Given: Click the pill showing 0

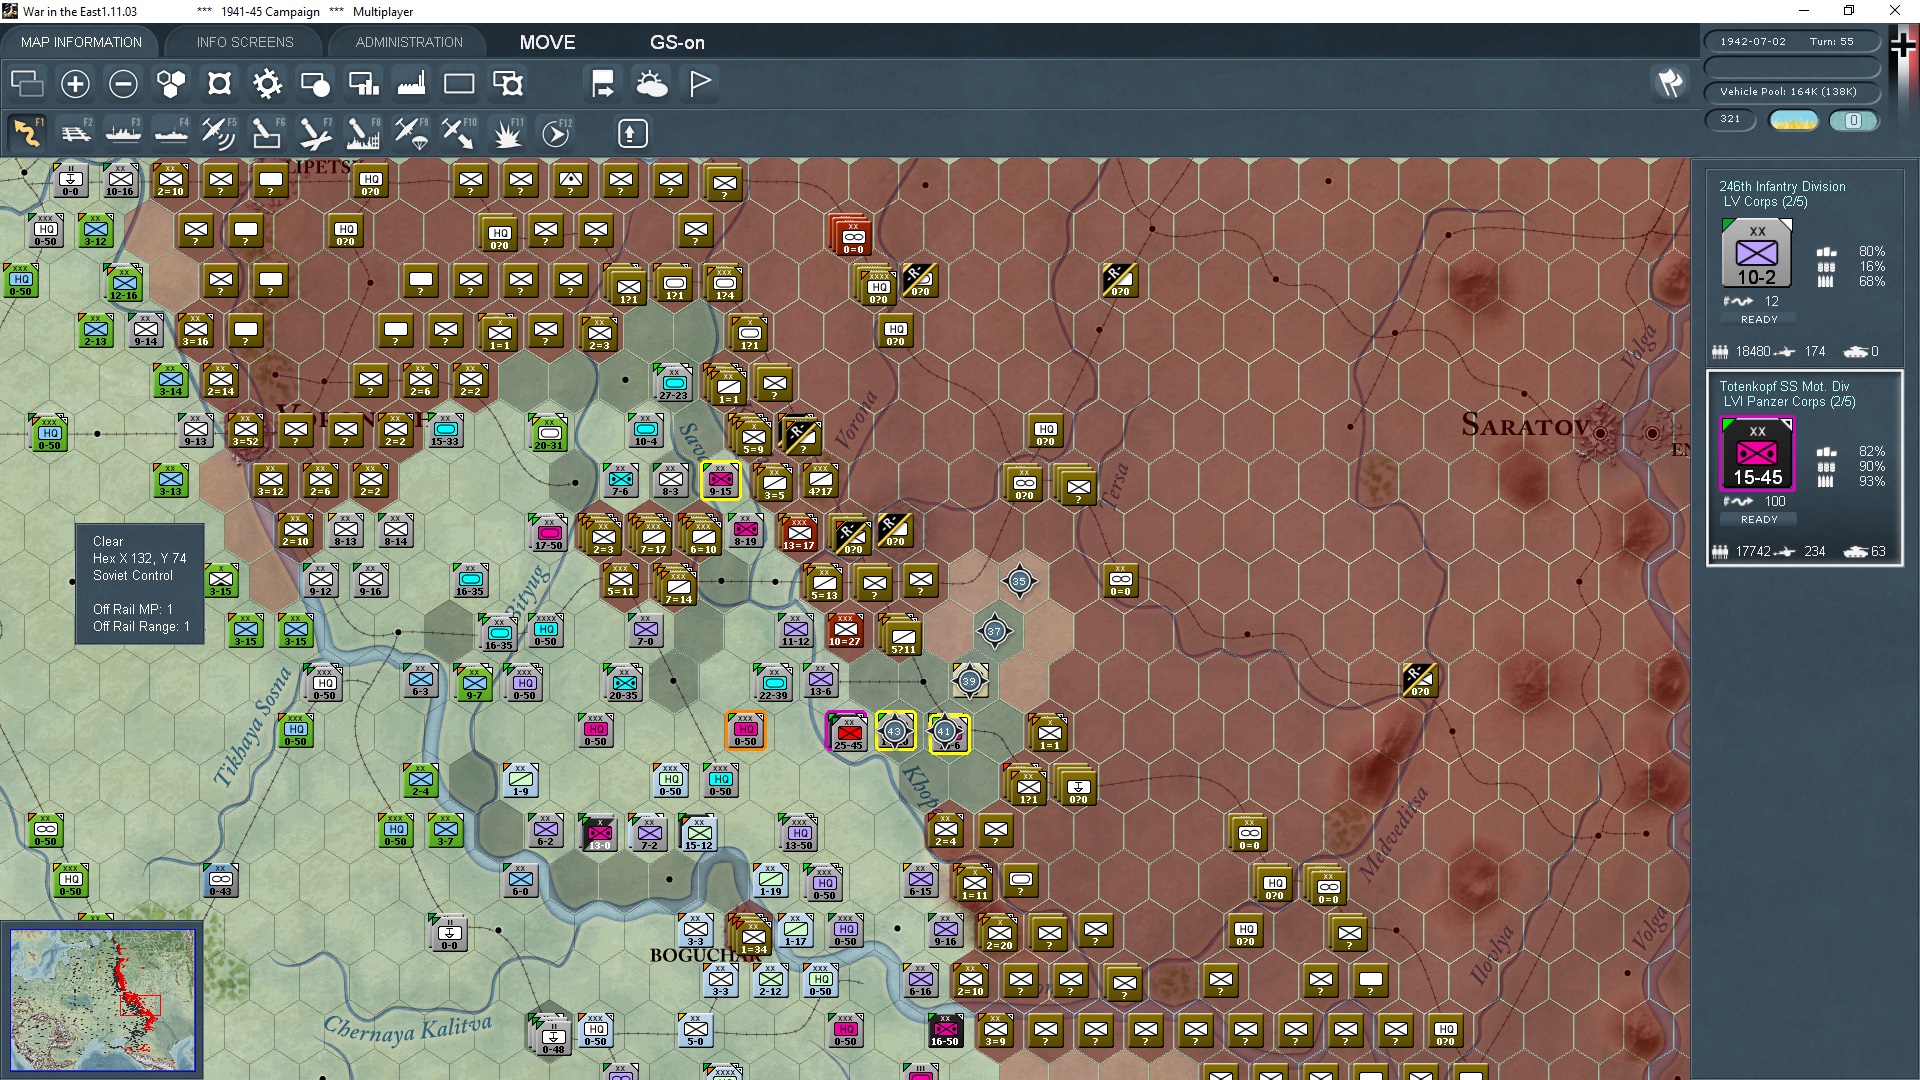Looking at the screenshot, I should click(1853, 120).
